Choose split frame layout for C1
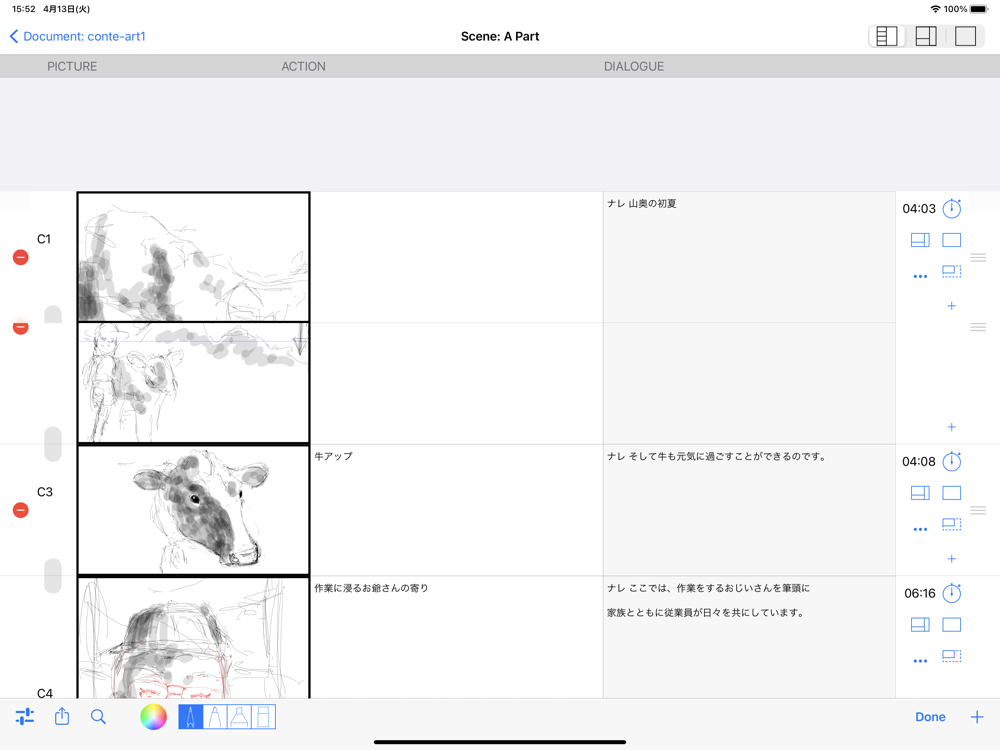 click(920, 240)
